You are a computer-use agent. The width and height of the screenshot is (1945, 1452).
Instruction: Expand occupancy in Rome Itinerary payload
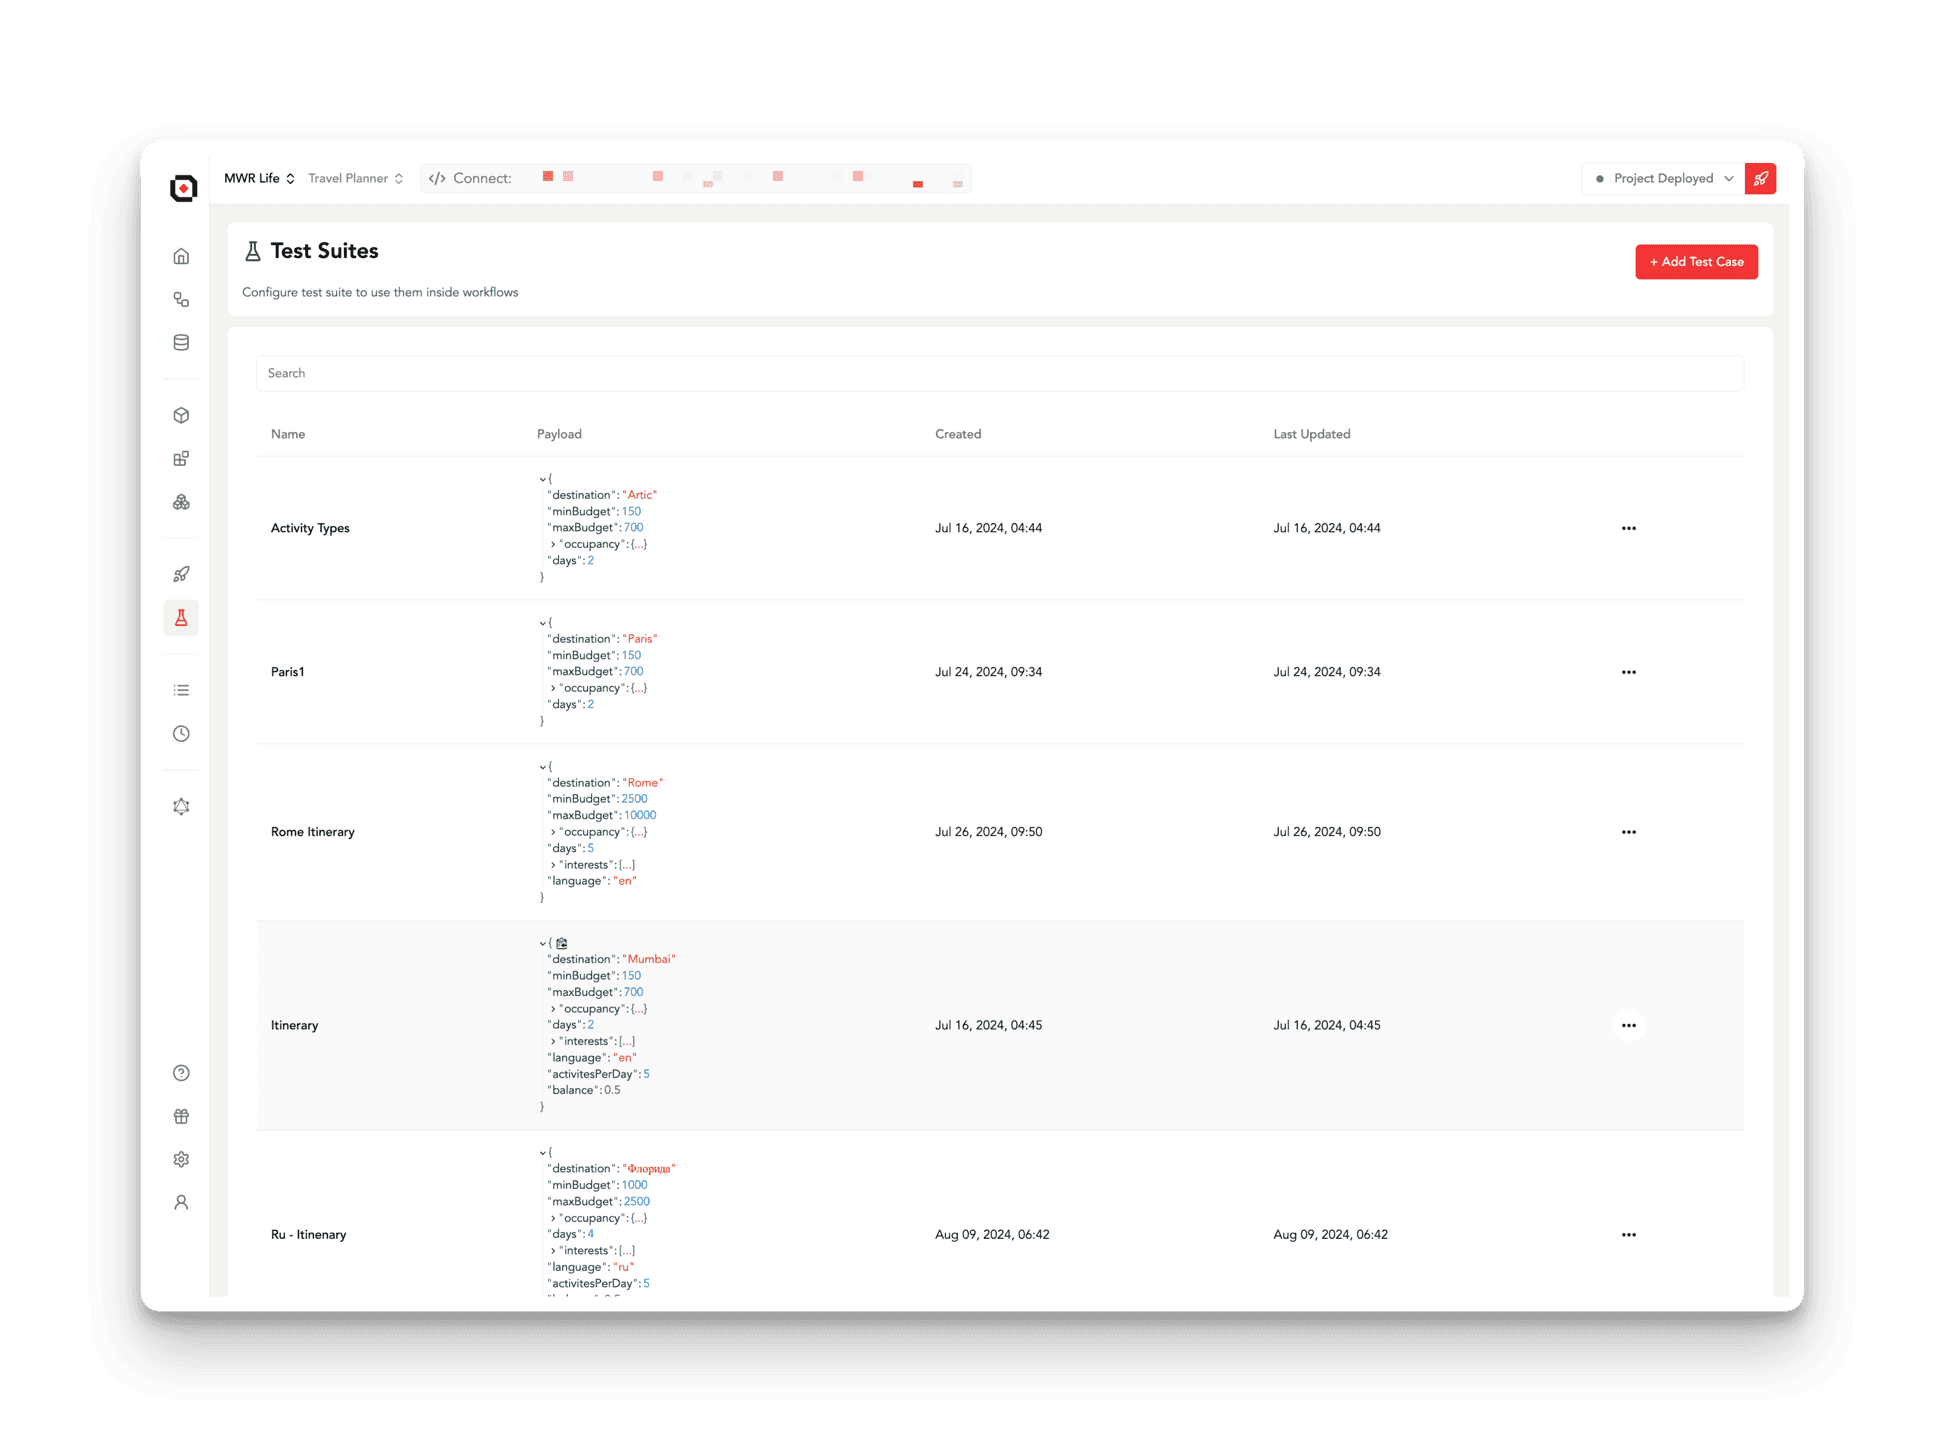[553, 832]
